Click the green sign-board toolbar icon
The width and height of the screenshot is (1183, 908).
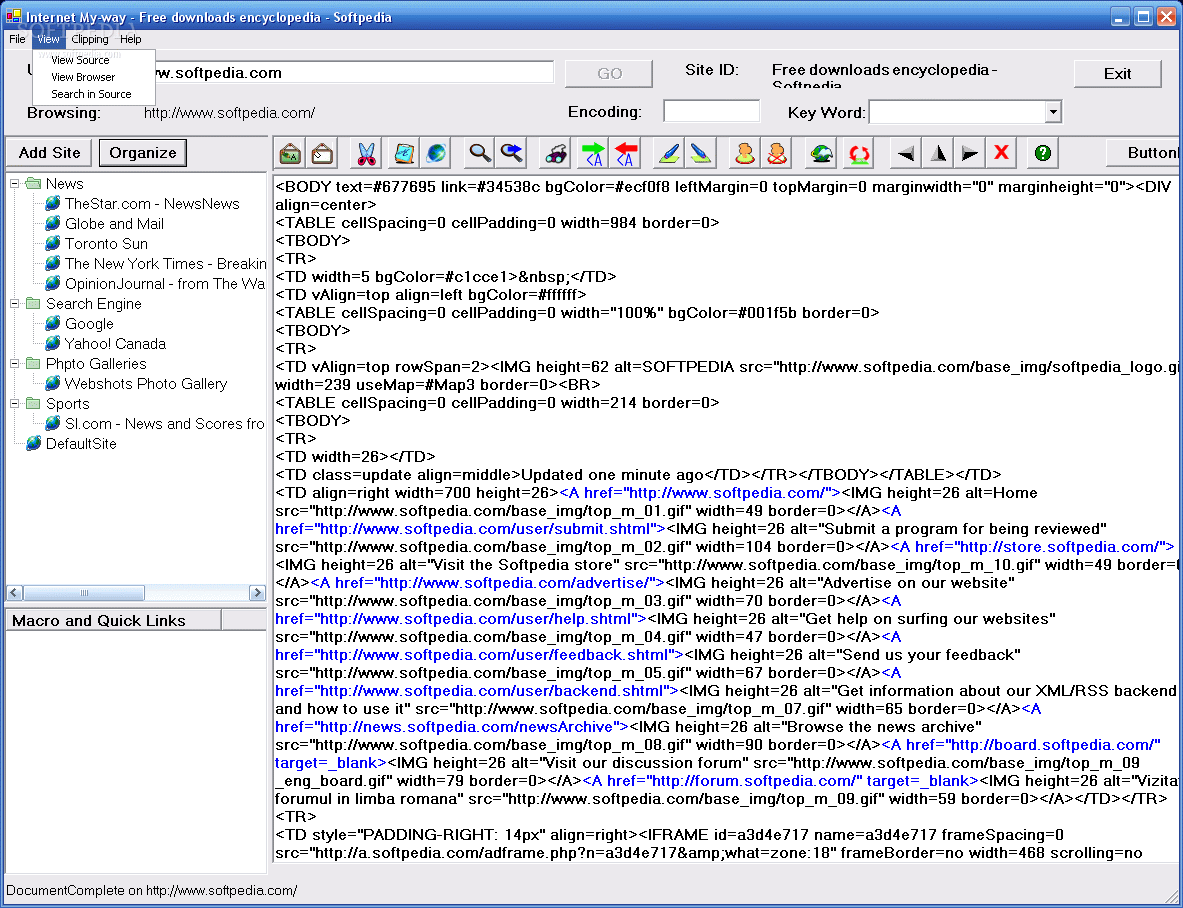click(290, 153)
